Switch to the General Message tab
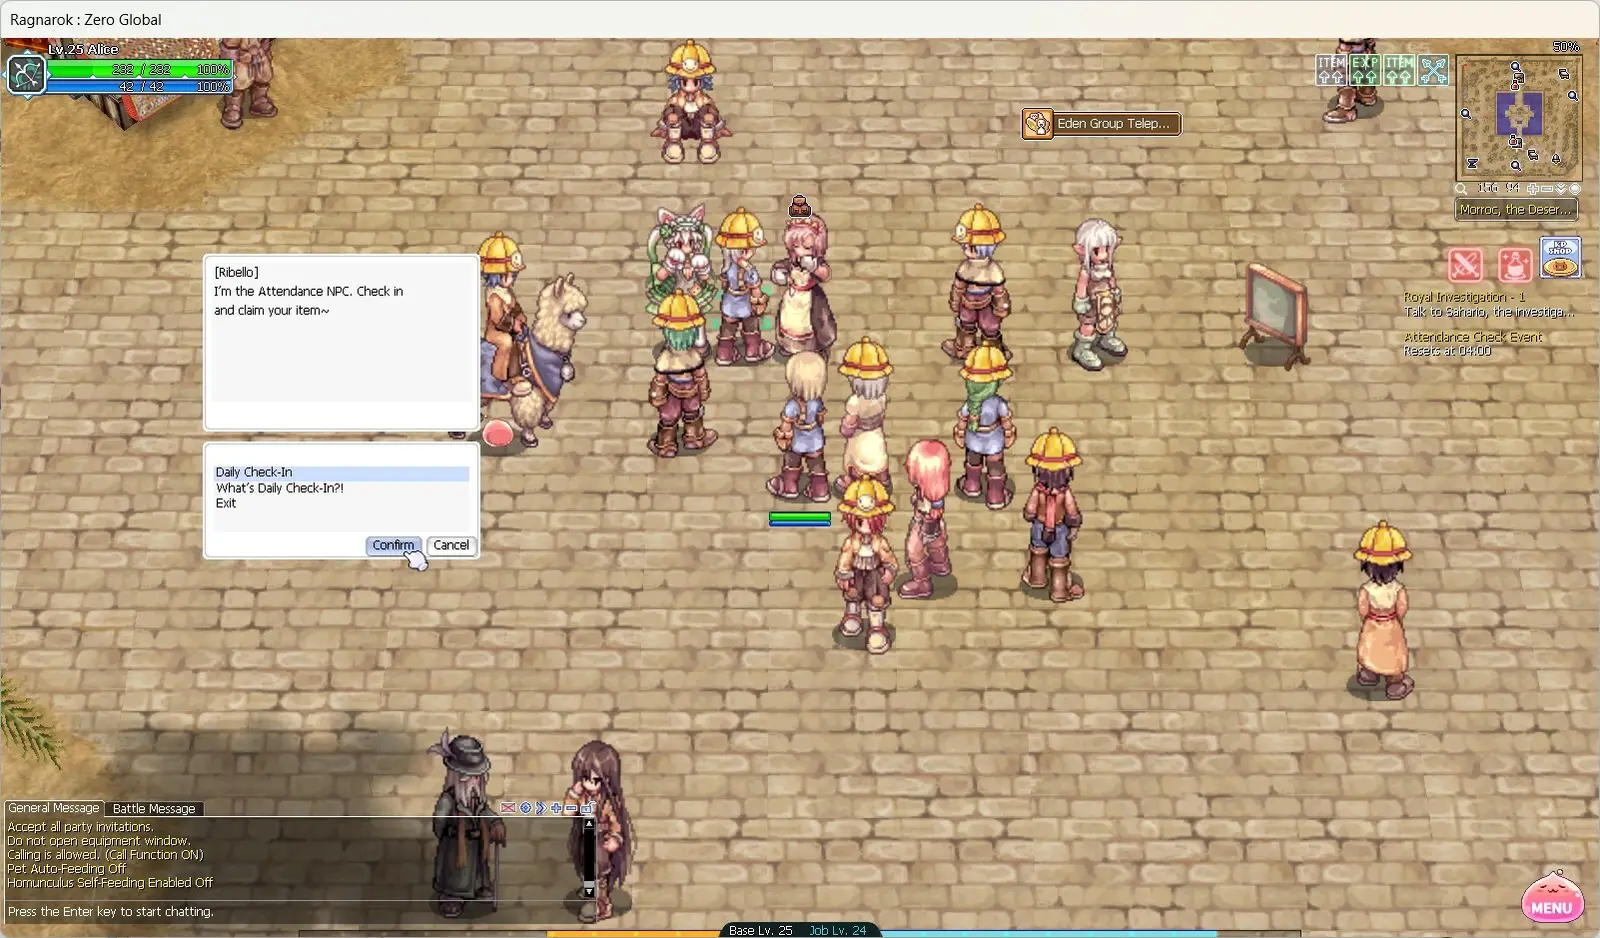 click(x=54, y=808)
